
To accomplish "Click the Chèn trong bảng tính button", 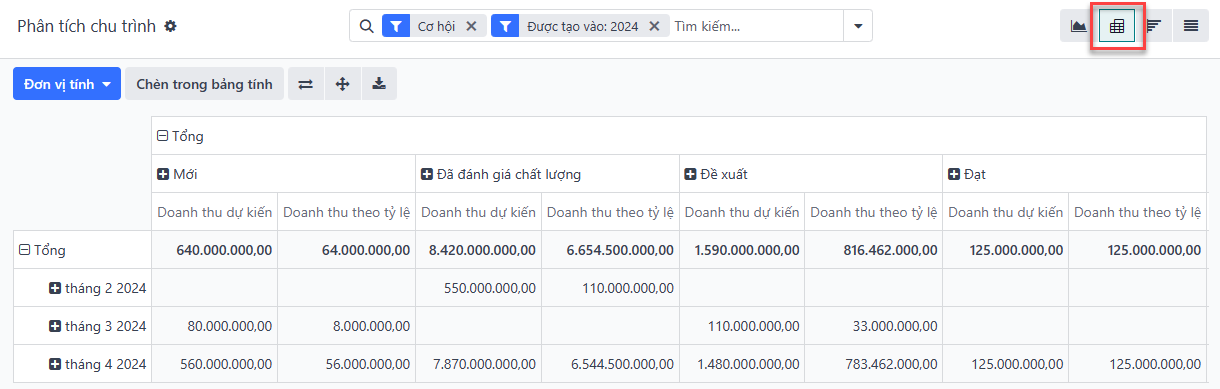I will (x=204, y=84).
